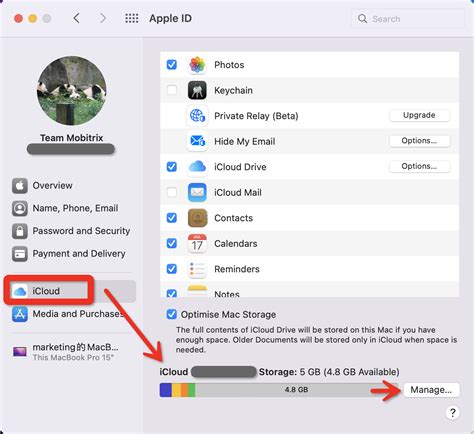
Task: Click the yellow segment of storage bar
Action: [x=176, y=390]
